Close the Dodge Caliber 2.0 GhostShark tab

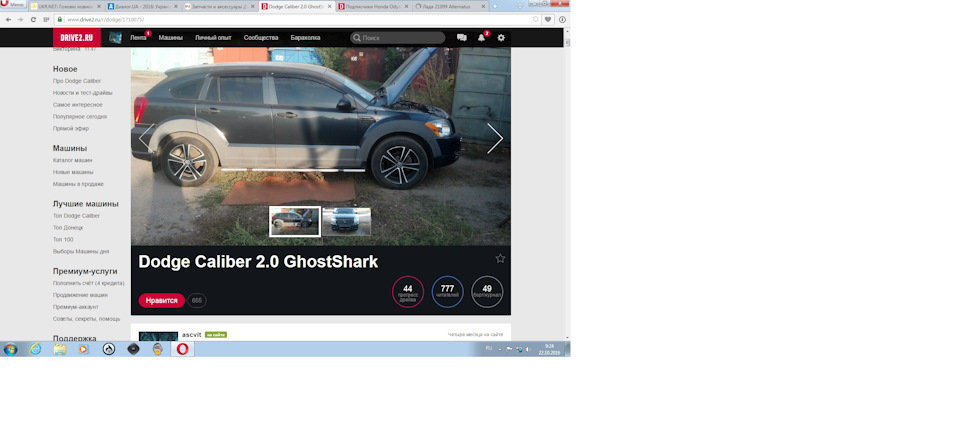(329, 6)
